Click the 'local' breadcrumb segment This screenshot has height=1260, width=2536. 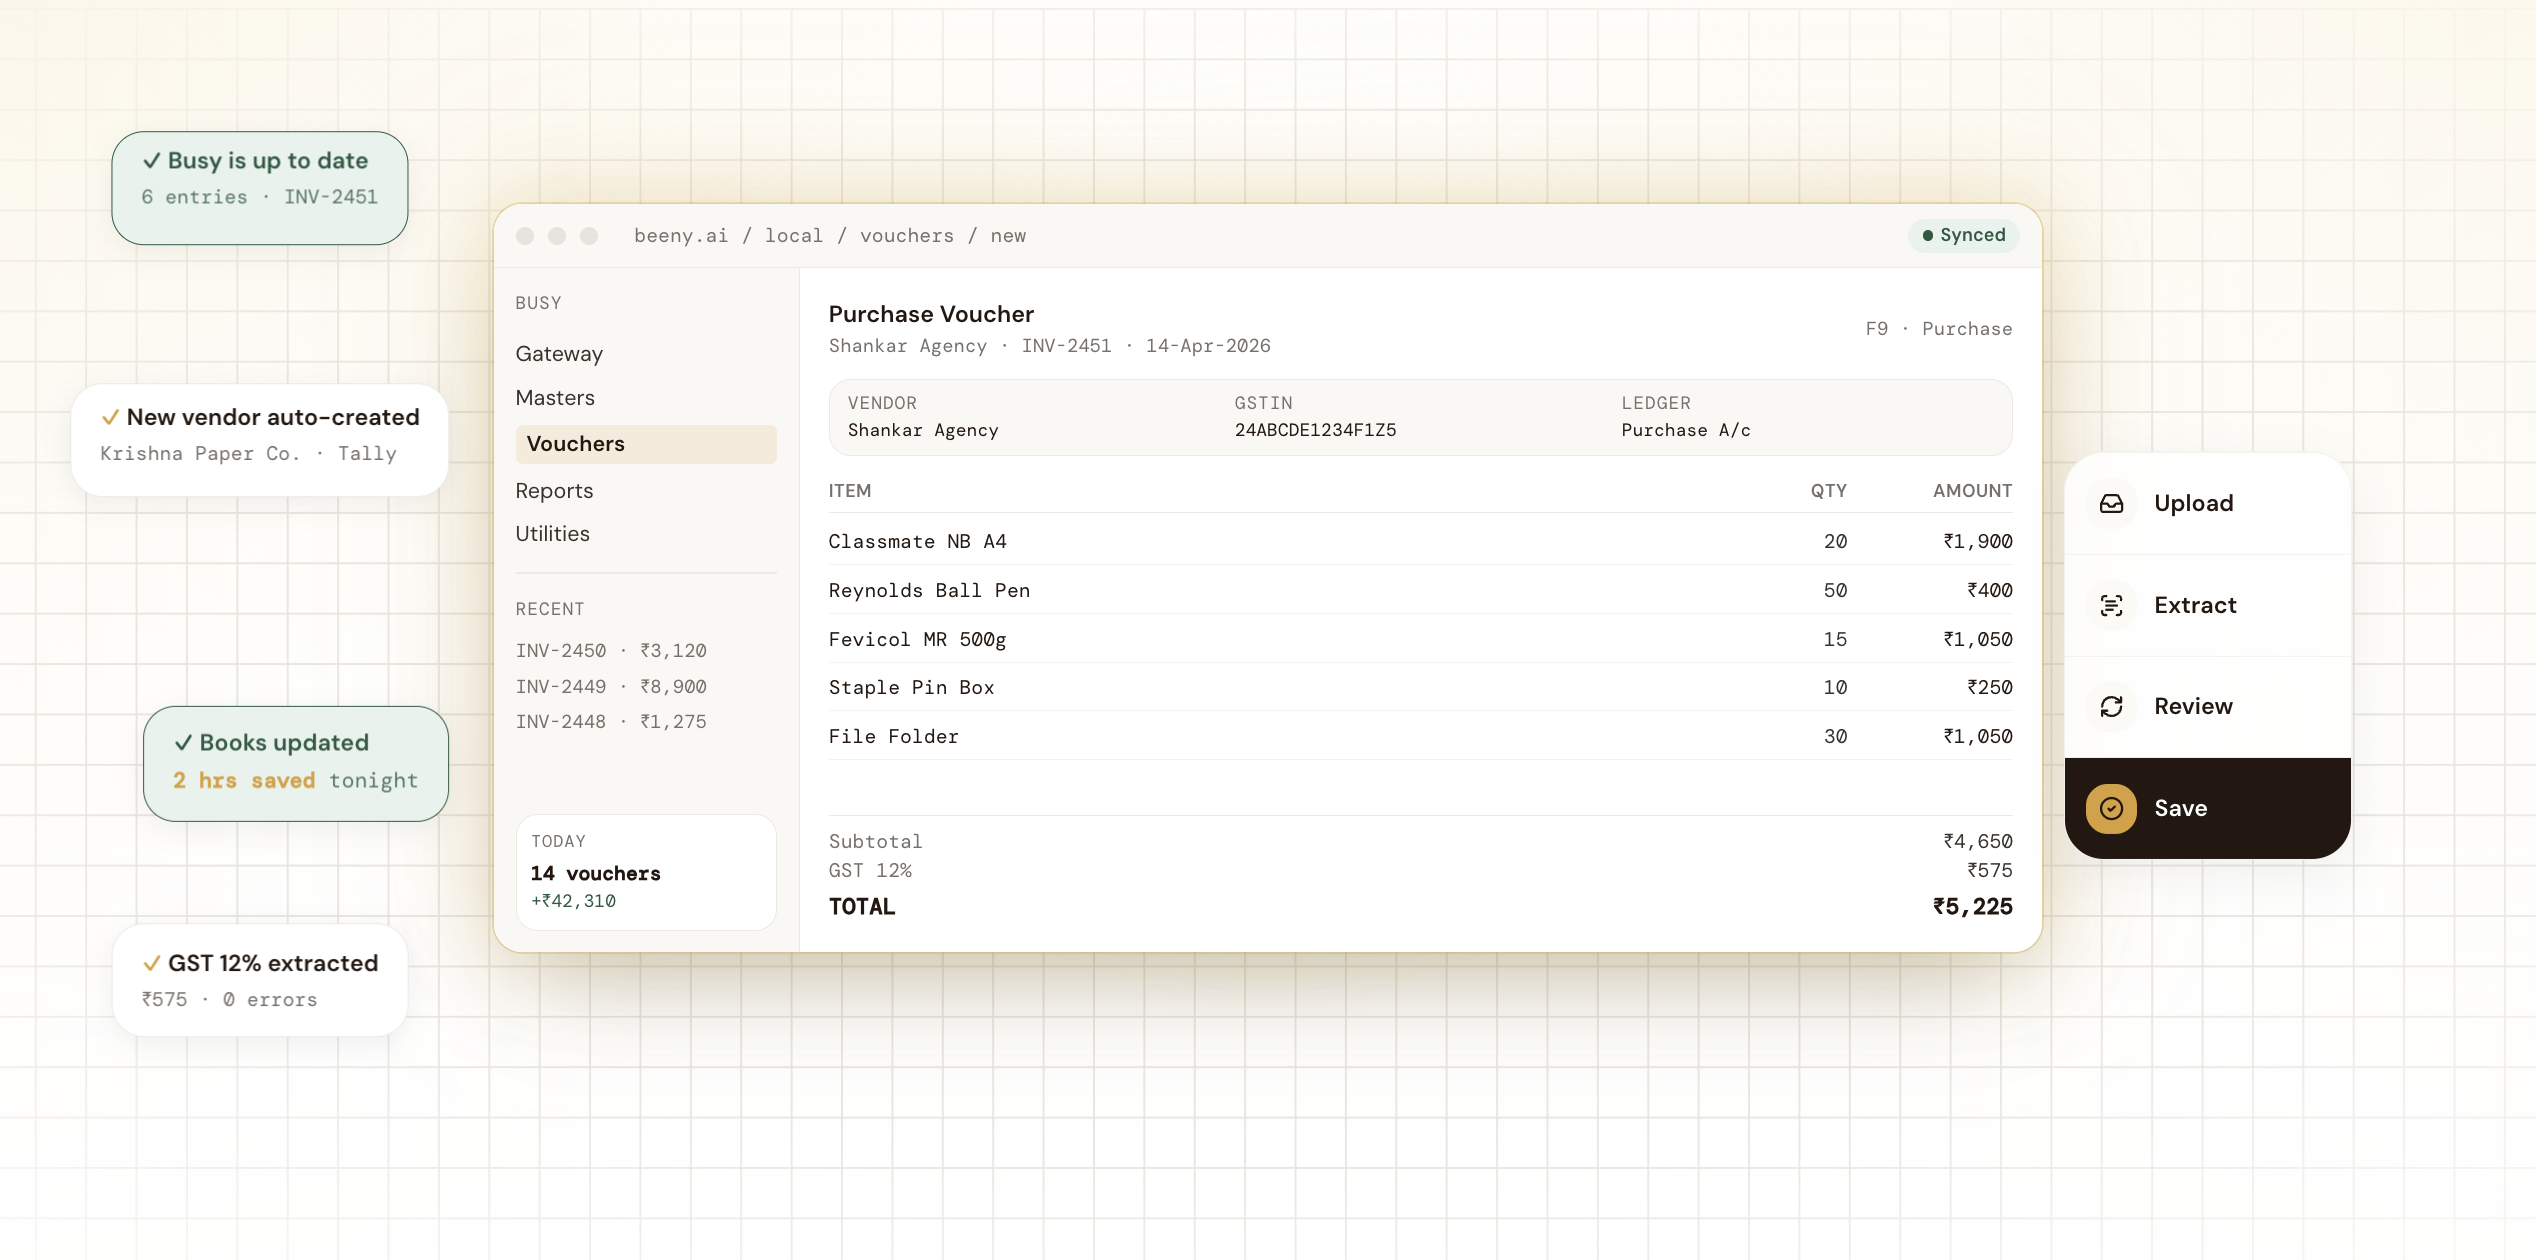[x=794, y=236]
